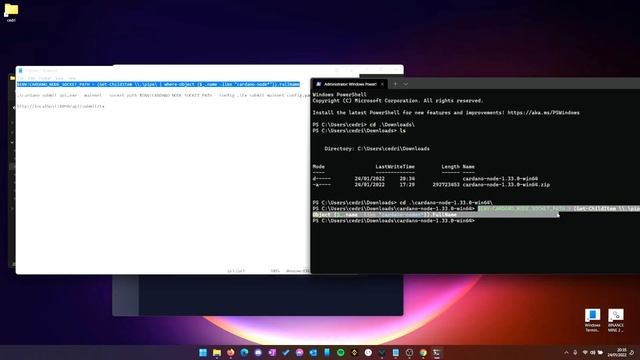640x360 pixels.
Task: Click the Directory path line in PowerShell
Action: (377, 149)
